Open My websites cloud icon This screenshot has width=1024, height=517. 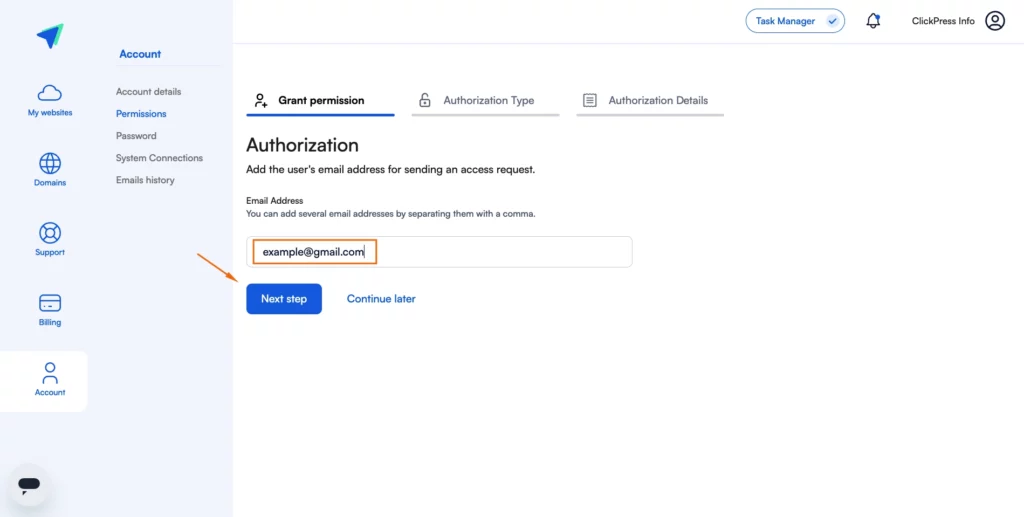click(x=50, y=93)
